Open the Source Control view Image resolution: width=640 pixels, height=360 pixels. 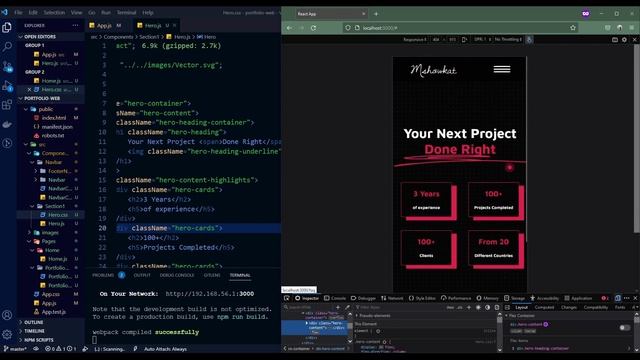[x=7, y=66]
